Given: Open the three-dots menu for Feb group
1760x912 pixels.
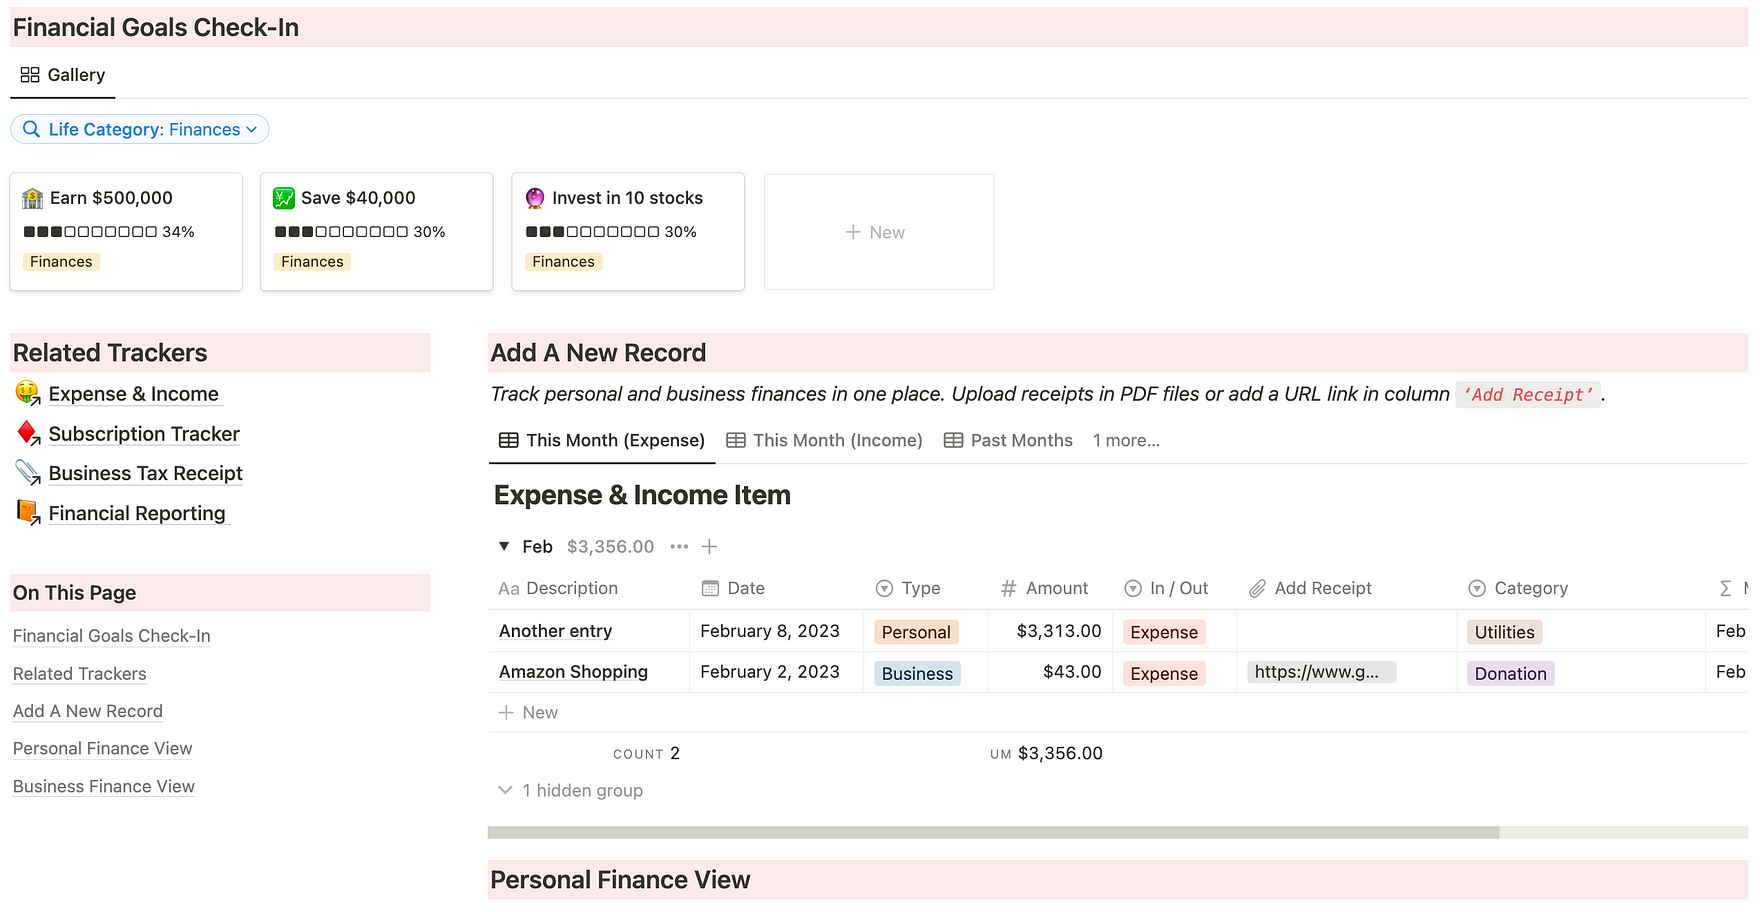Looking at the screenshot, I should (679, 547).
